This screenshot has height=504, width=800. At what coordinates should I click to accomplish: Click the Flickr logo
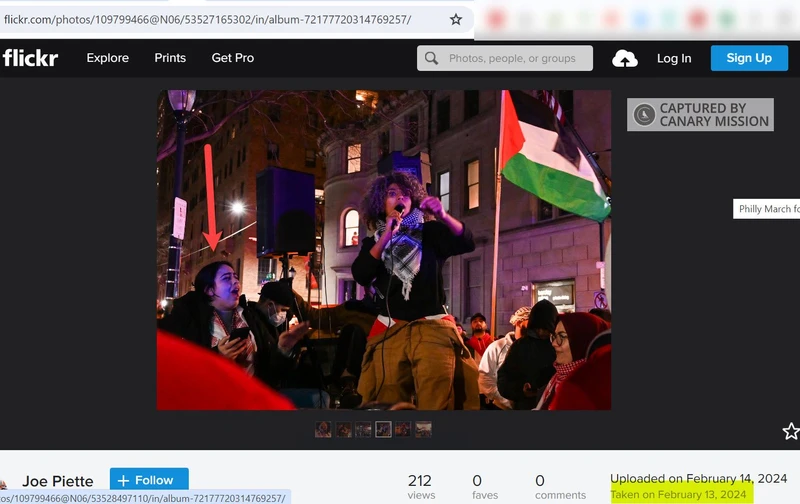[x=31, y=58]
